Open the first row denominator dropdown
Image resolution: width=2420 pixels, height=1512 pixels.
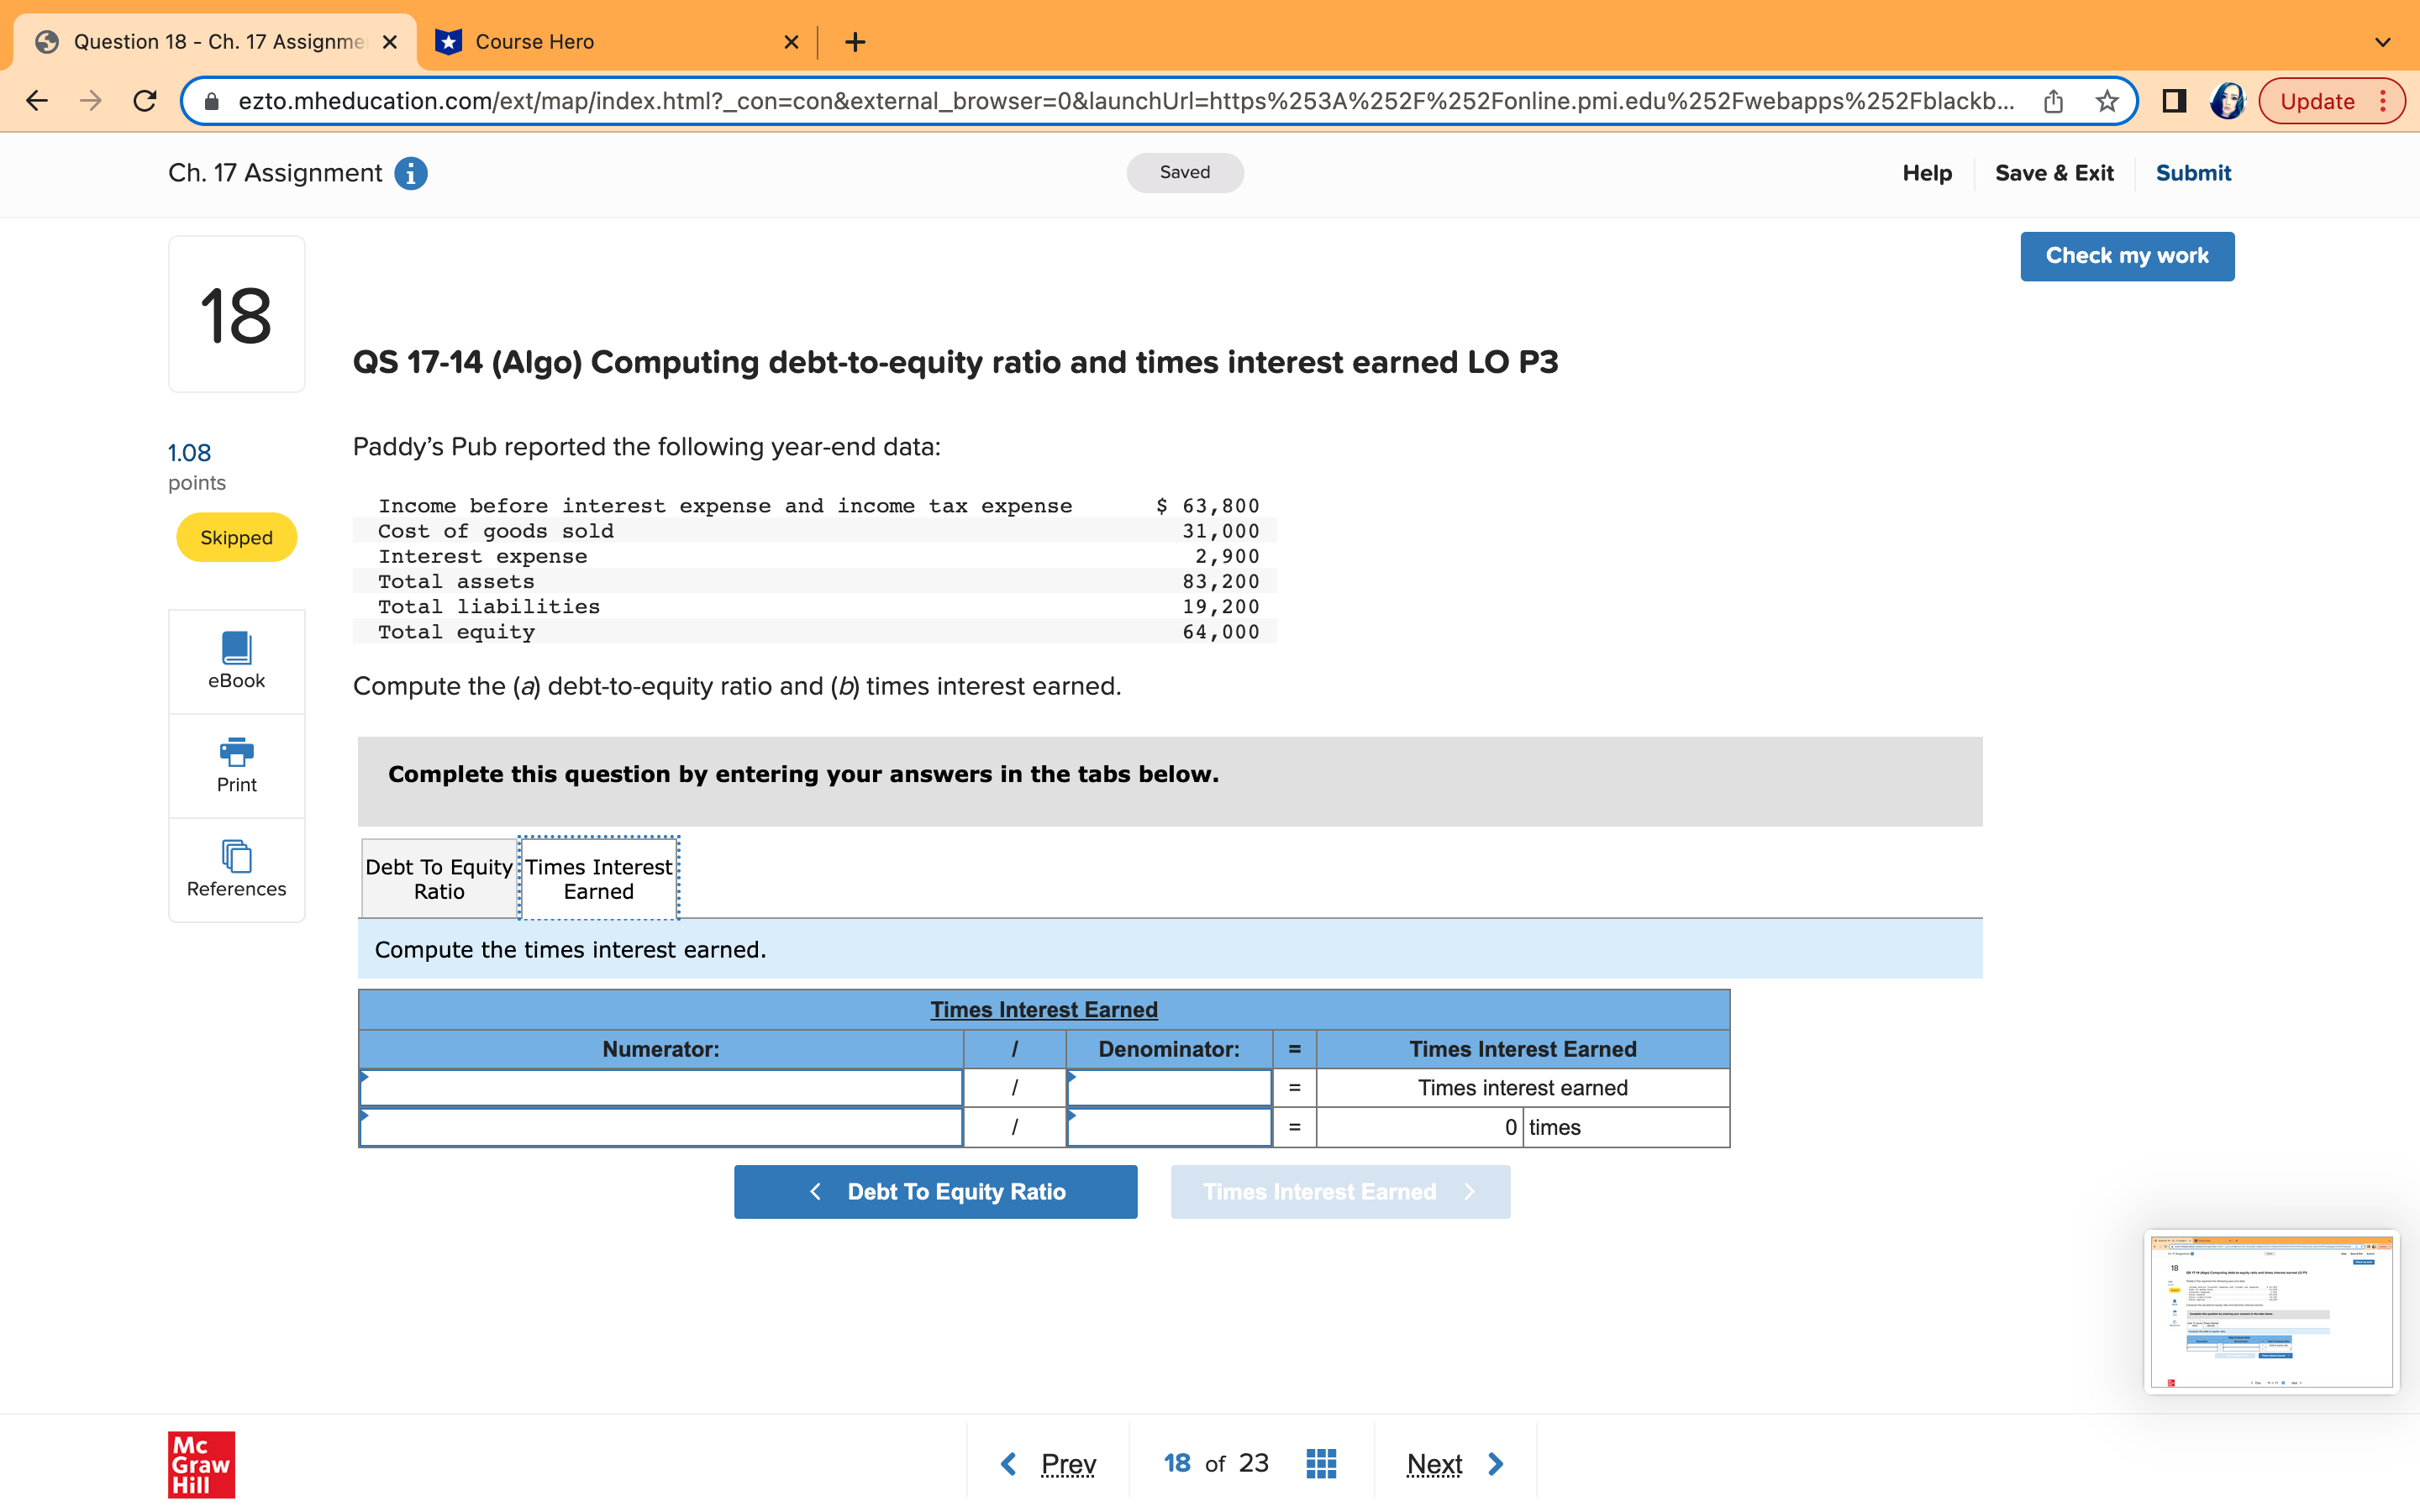[x=1168, y=1088]
